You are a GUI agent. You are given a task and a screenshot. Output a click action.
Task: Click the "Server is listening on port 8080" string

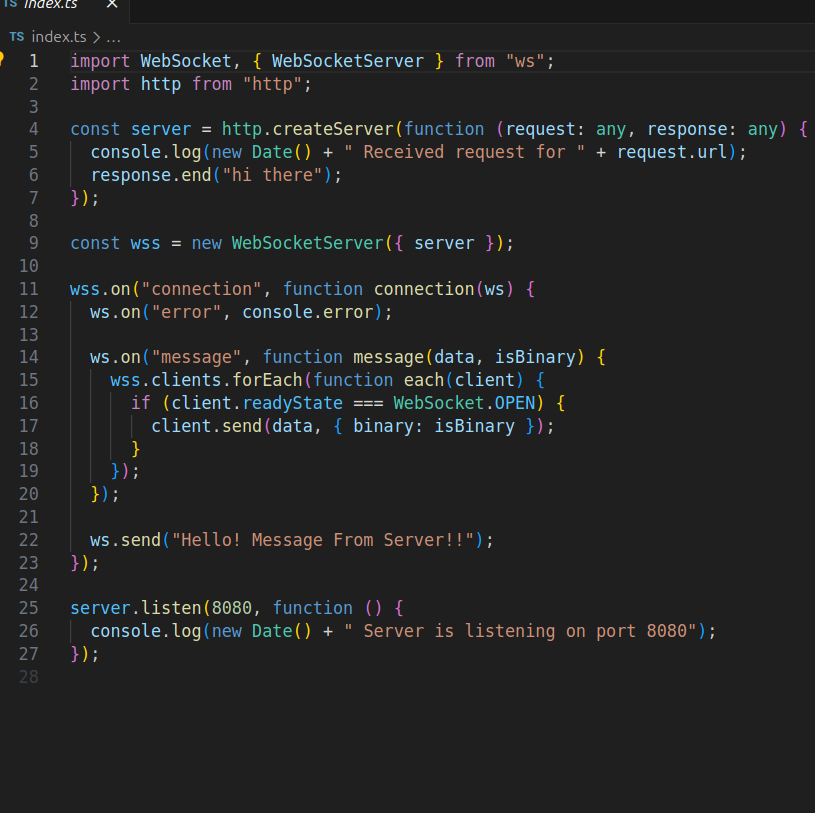(520, 631)
